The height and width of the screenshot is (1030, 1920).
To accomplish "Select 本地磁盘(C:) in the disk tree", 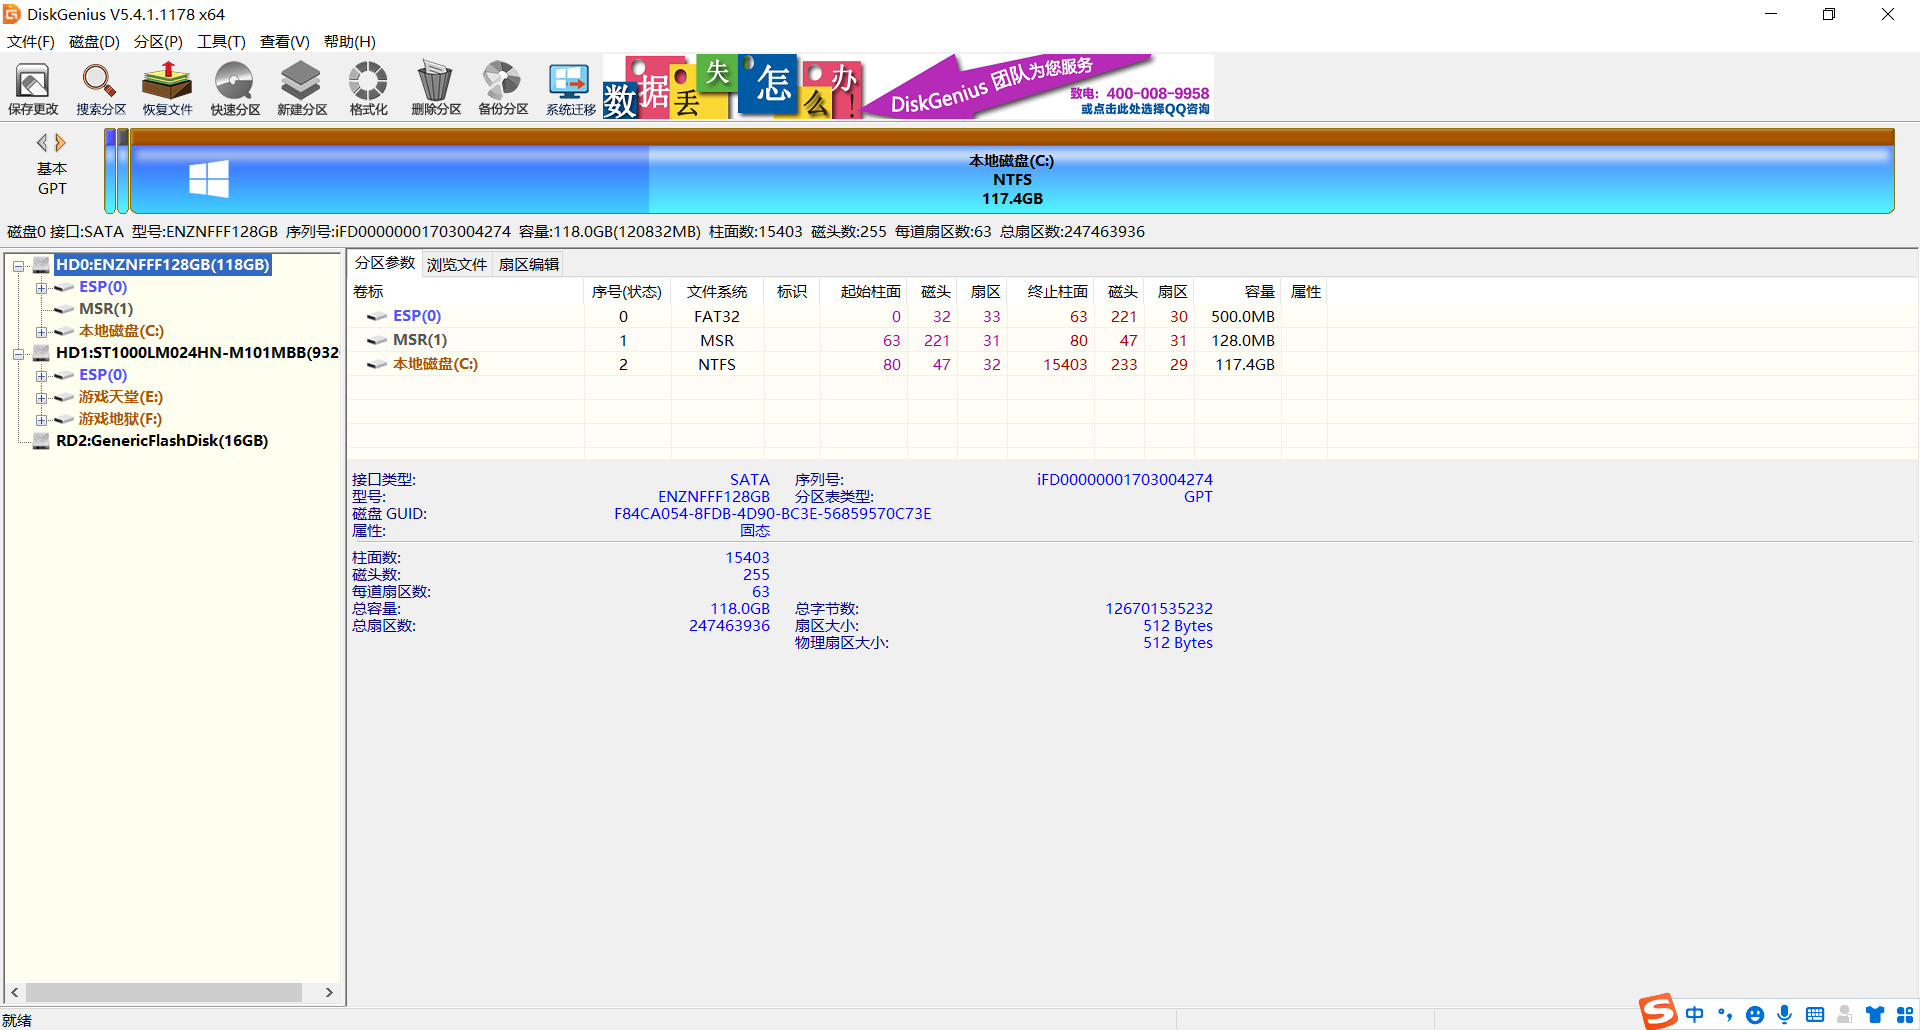I will [121, 331].
